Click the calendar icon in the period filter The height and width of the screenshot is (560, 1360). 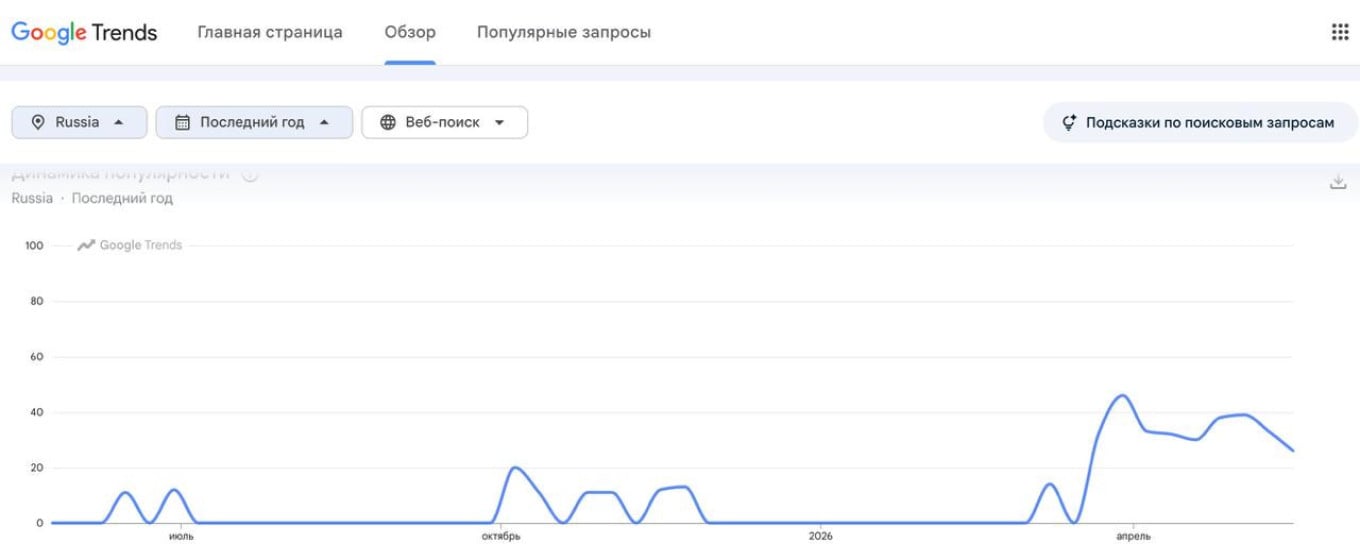pos(182,122)
